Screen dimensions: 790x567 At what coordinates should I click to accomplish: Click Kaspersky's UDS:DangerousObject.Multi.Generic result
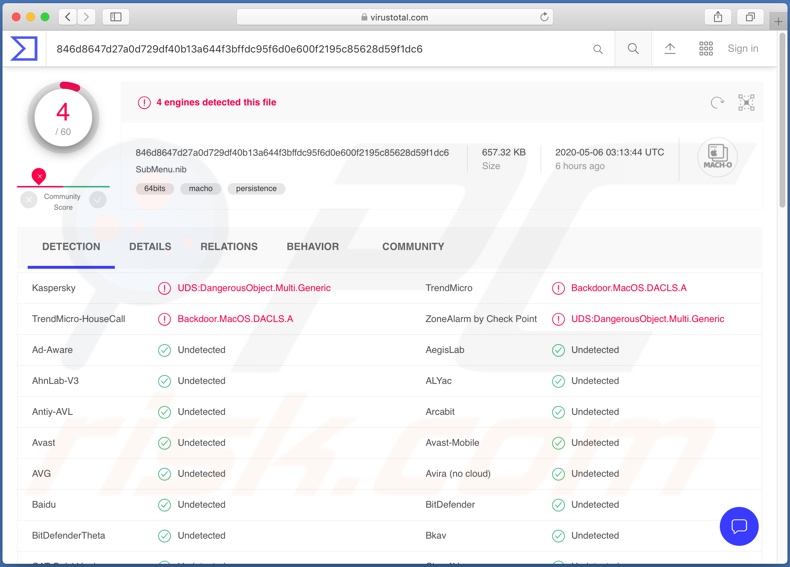[x=254, y=288]
